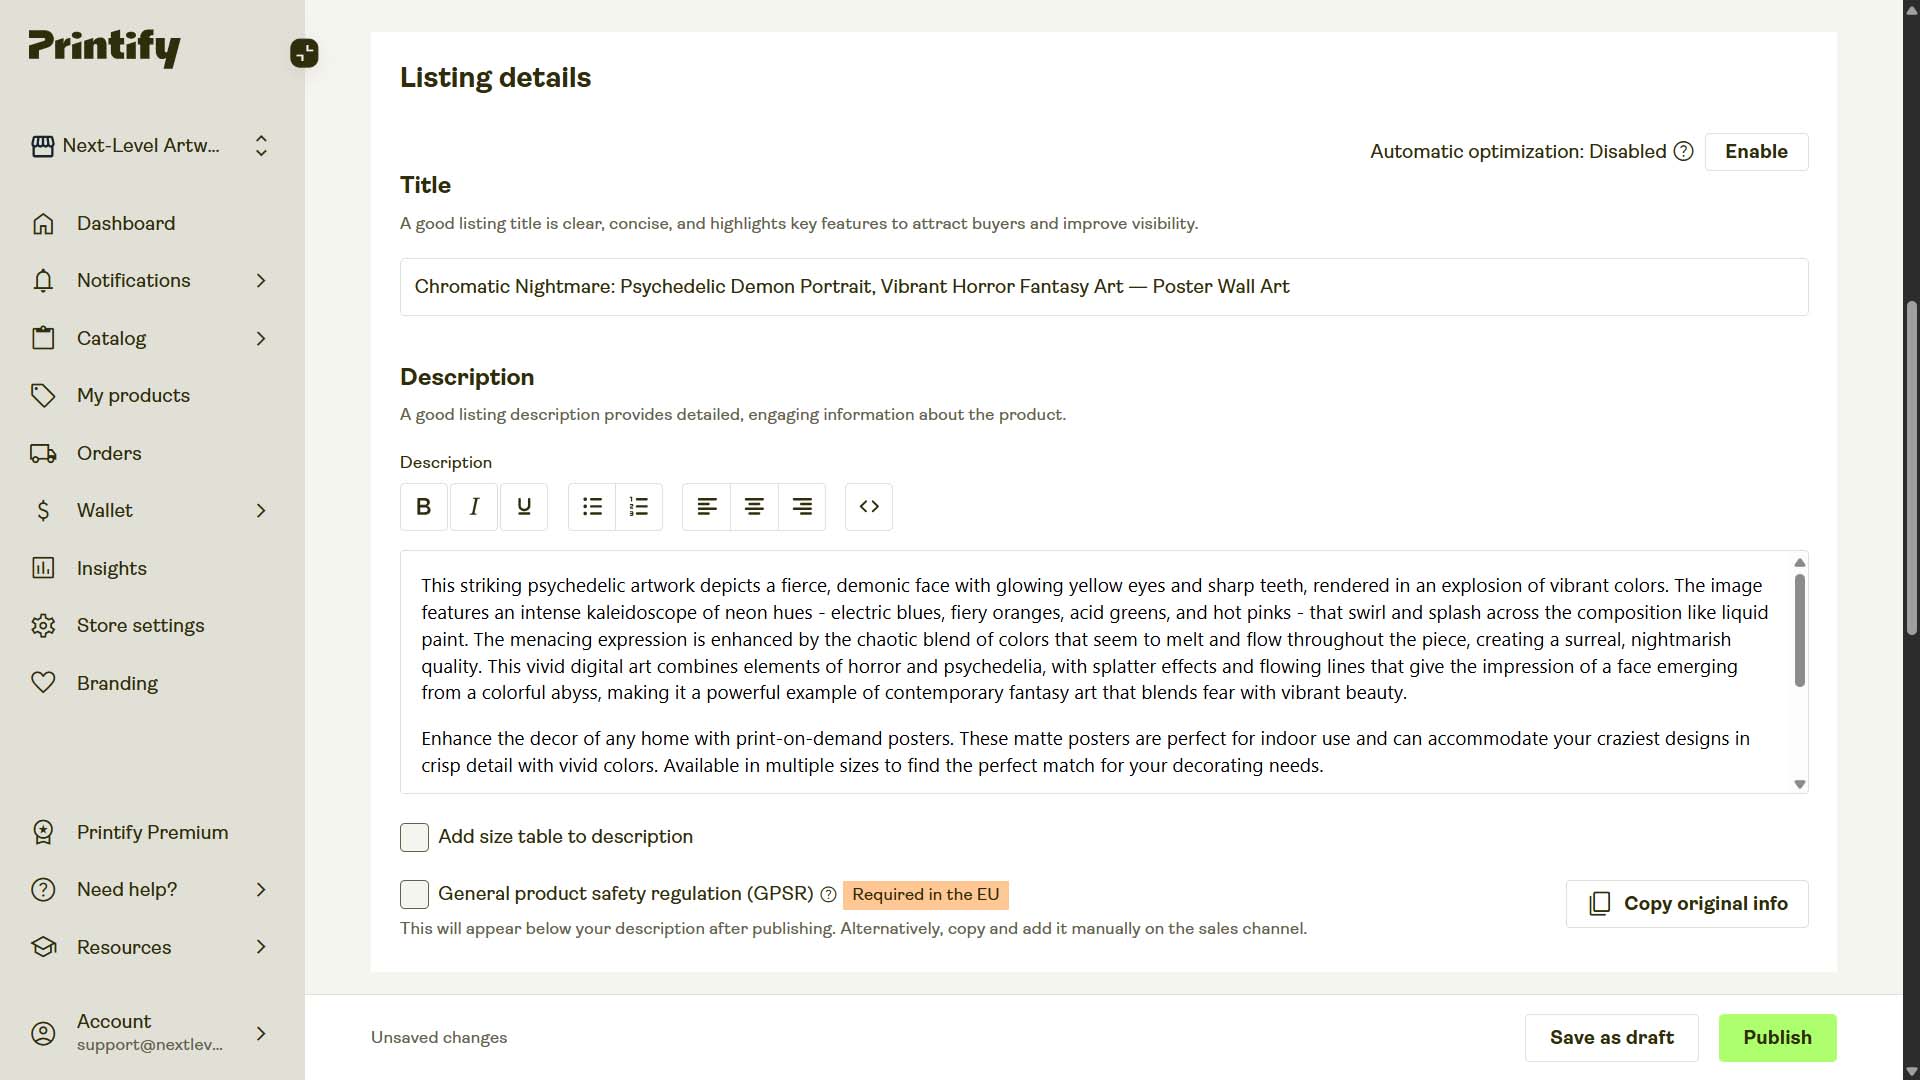Publish the listing
1920x1080 pixels.
point(1776,1037)
